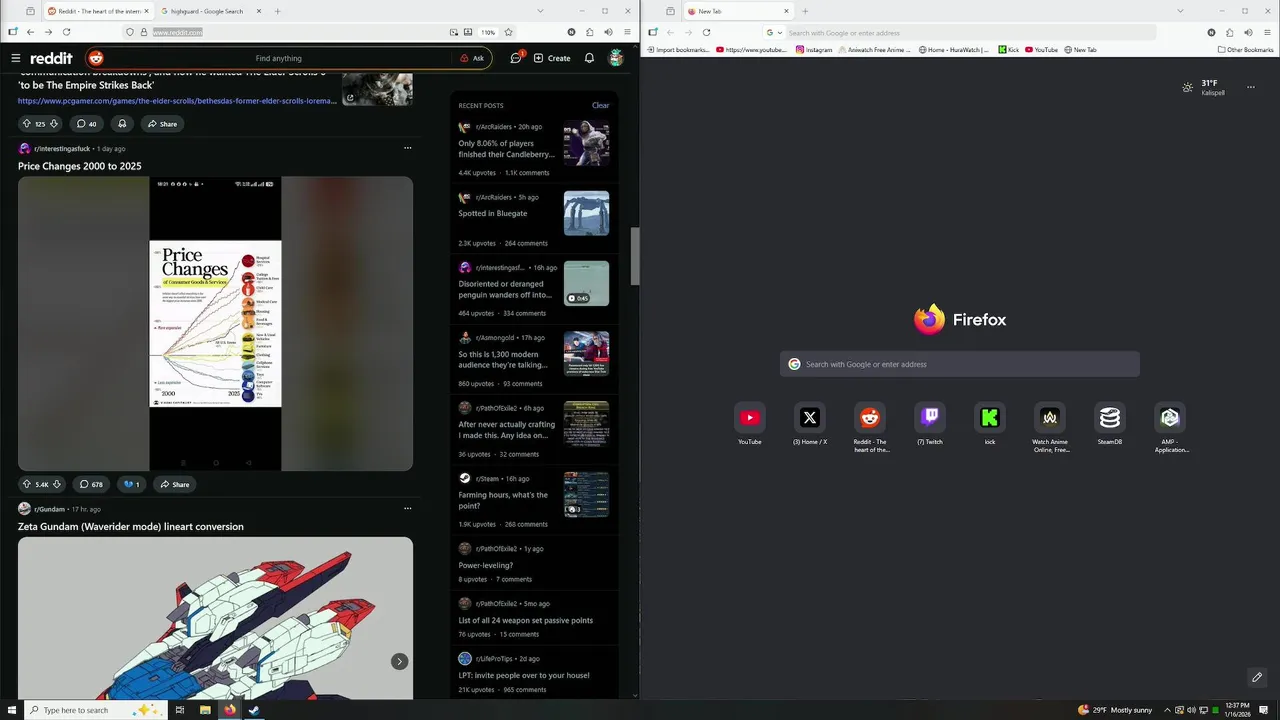This screenshot has height=720, width=1280.
Task: Click the r/Gundam subreddit link
Action: tap(49, 509)
